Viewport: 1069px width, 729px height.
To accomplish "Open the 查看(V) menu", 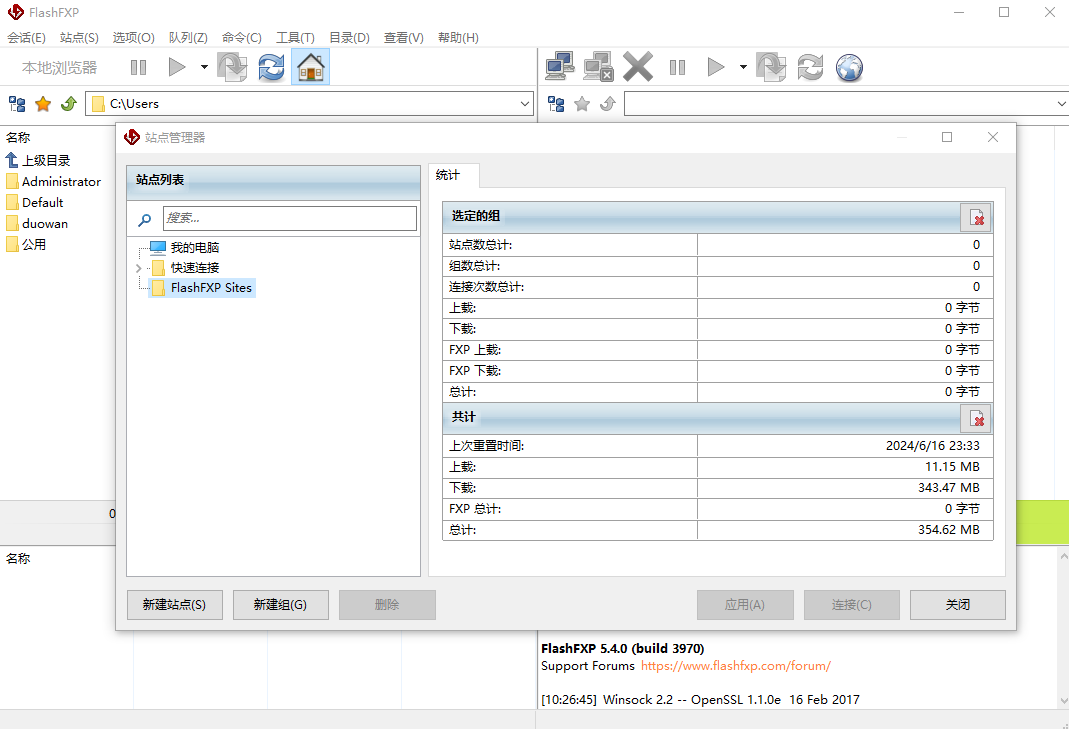I will (x=404, y=38).
